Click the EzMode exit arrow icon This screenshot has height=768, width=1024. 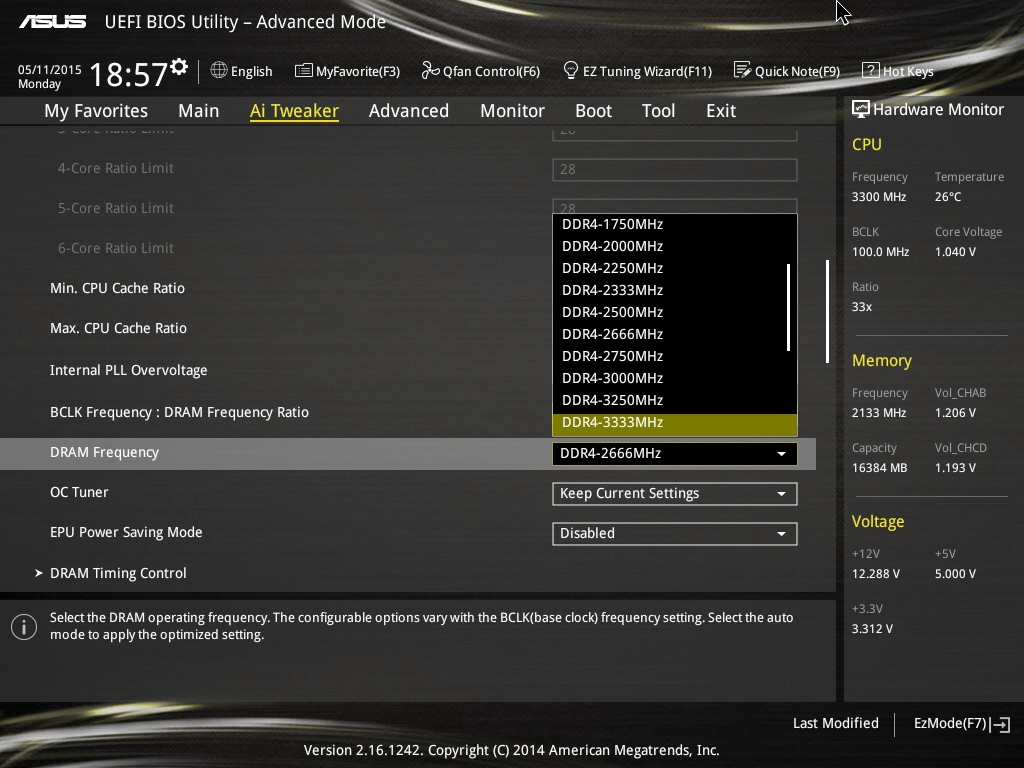pyautogui.click(x=1000, y=724)
